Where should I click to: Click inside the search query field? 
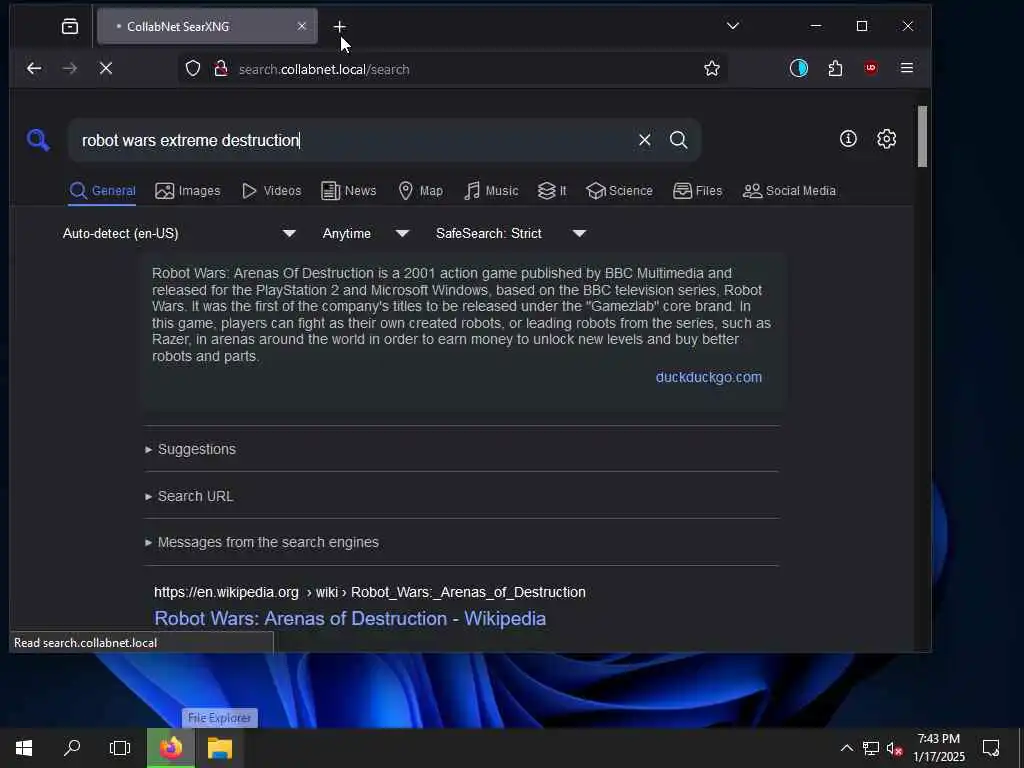coord(353,140)
